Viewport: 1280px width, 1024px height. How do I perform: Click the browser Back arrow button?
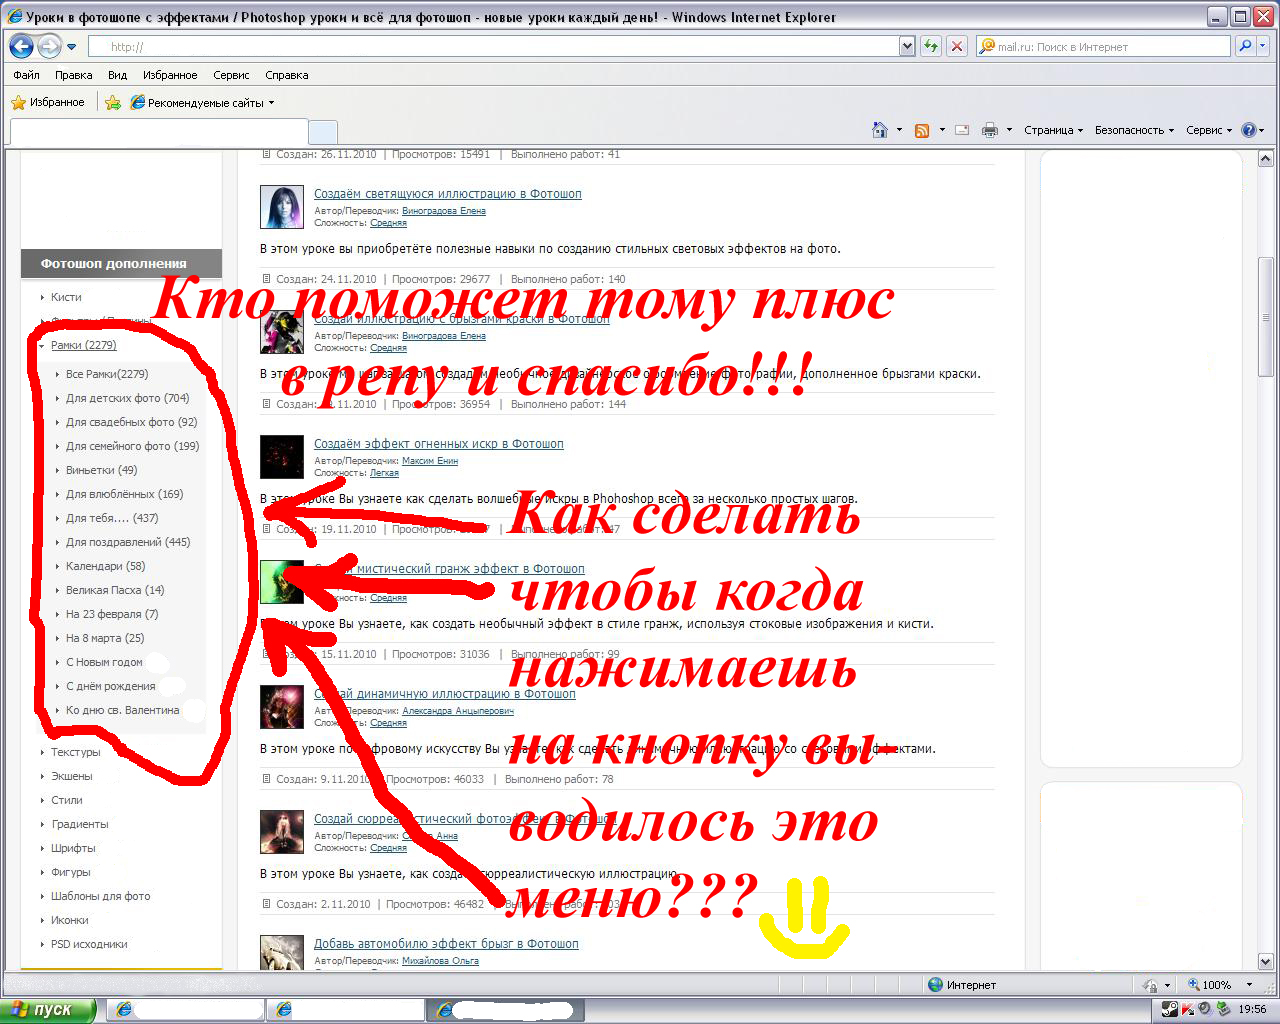coord(22,46)
